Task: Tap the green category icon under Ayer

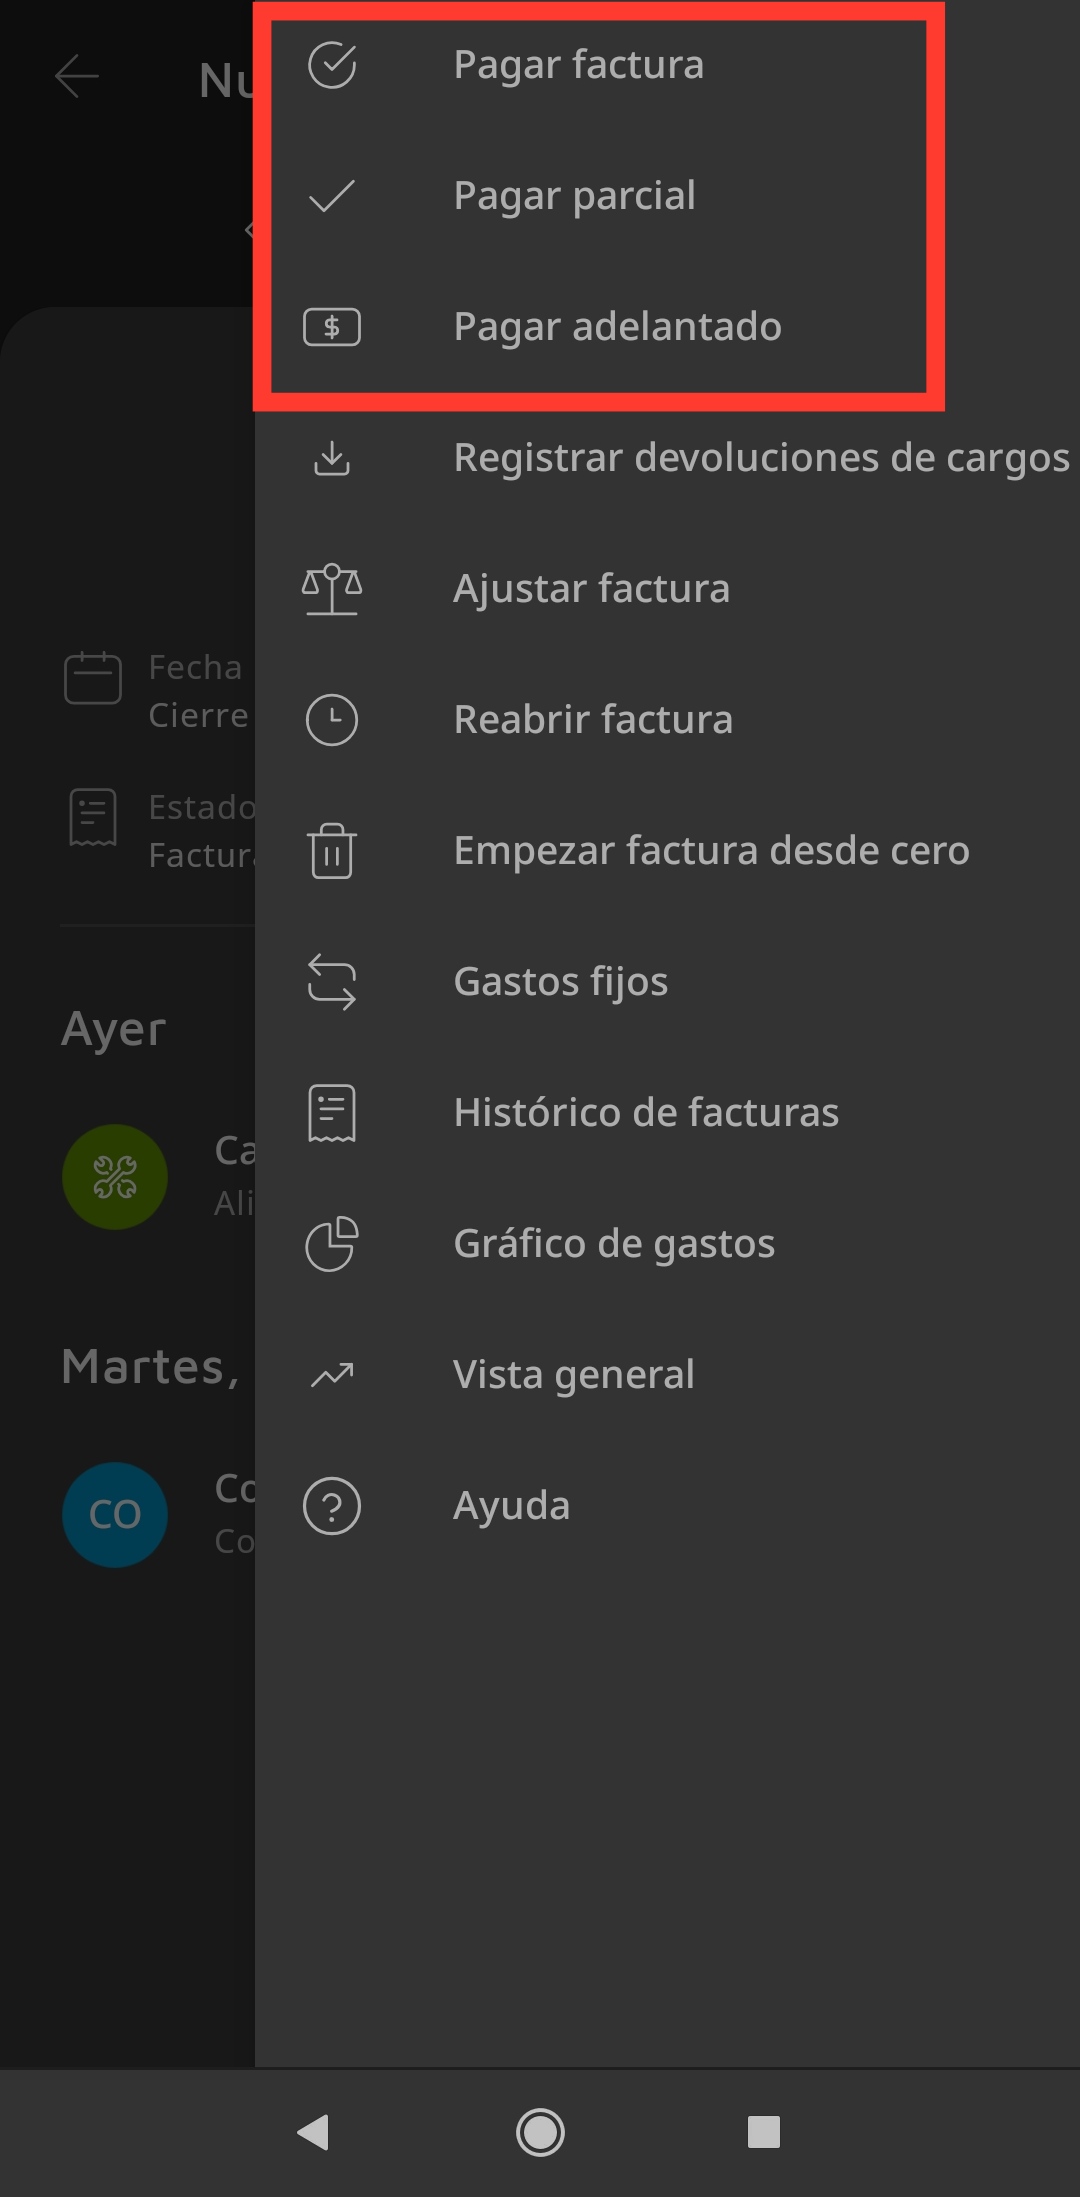Action: tap(115, 1177)
